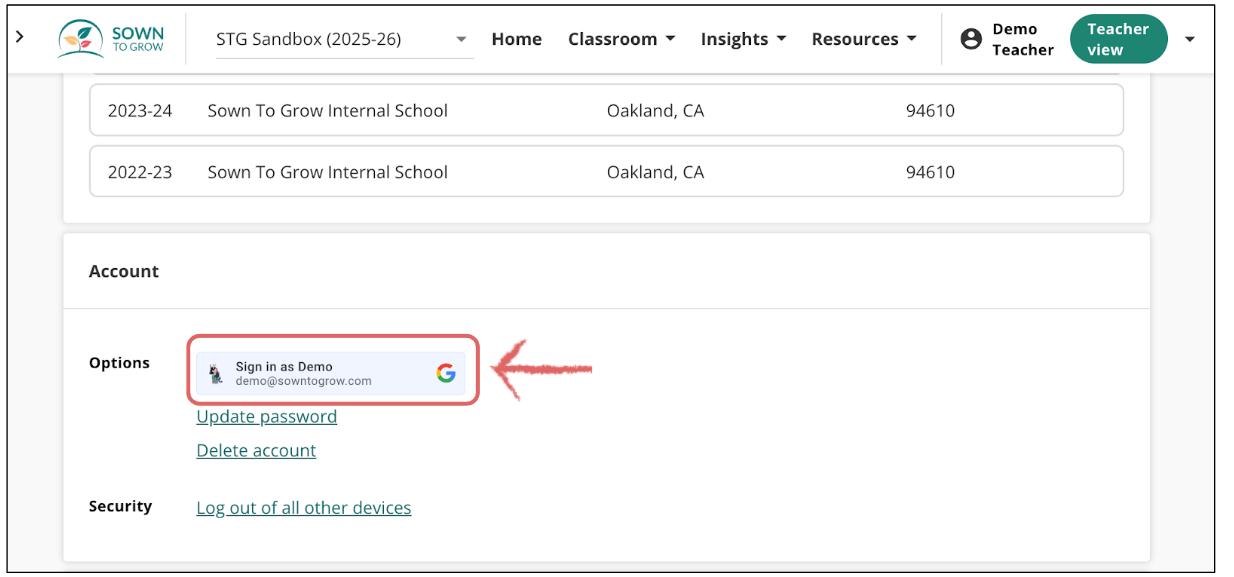The width and height of the screenshot is (1234, 577).
Task: Click the Delete account link
Action: 256,450
